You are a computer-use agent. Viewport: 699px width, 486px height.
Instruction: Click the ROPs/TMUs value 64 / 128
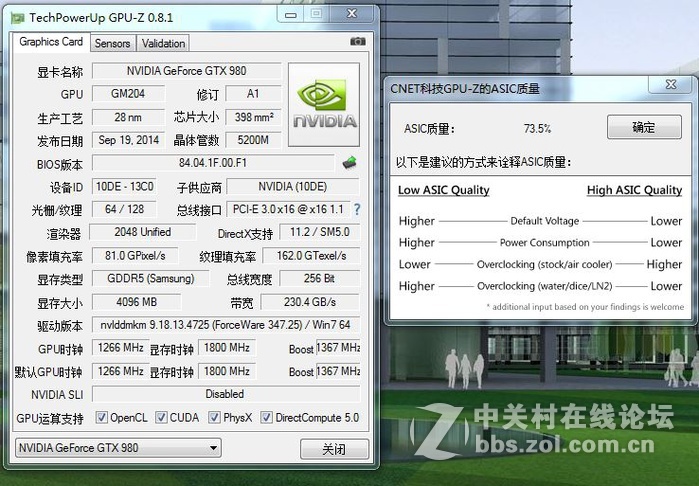tap(124, 209)
